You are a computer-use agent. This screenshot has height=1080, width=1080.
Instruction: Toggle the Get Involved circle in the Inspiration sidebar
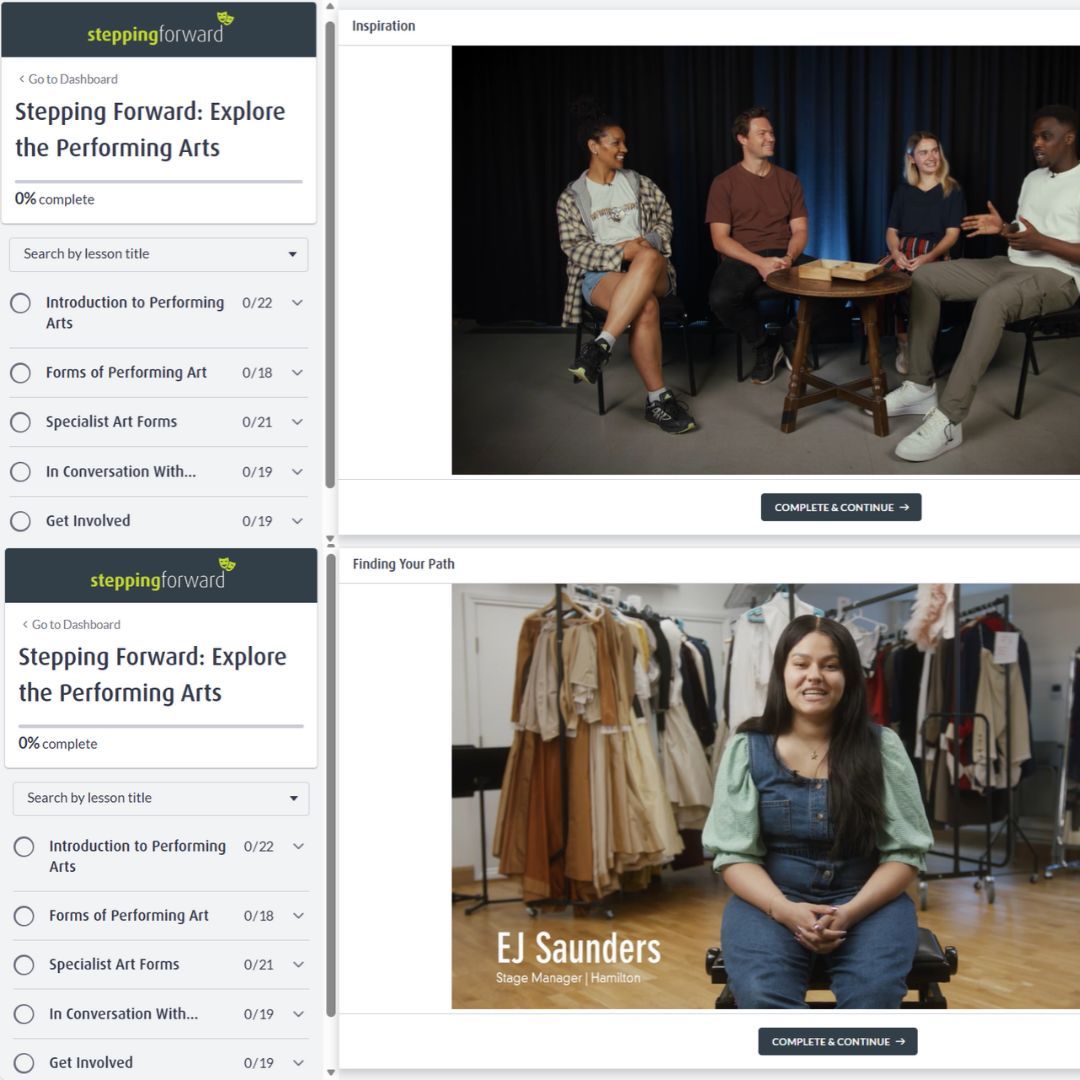[21, 521]
